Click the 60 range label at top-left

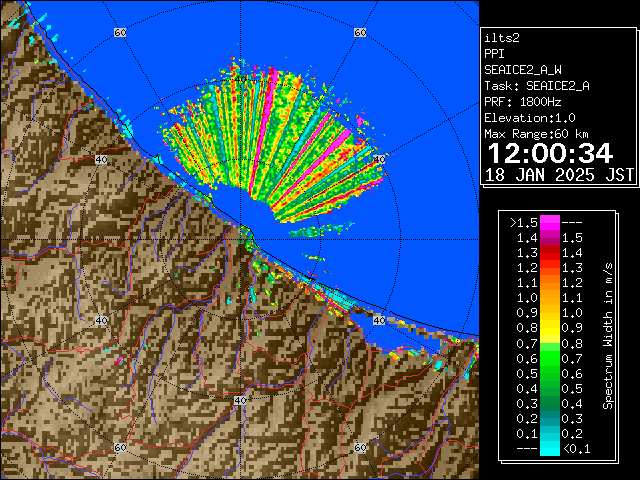(120, 32)
